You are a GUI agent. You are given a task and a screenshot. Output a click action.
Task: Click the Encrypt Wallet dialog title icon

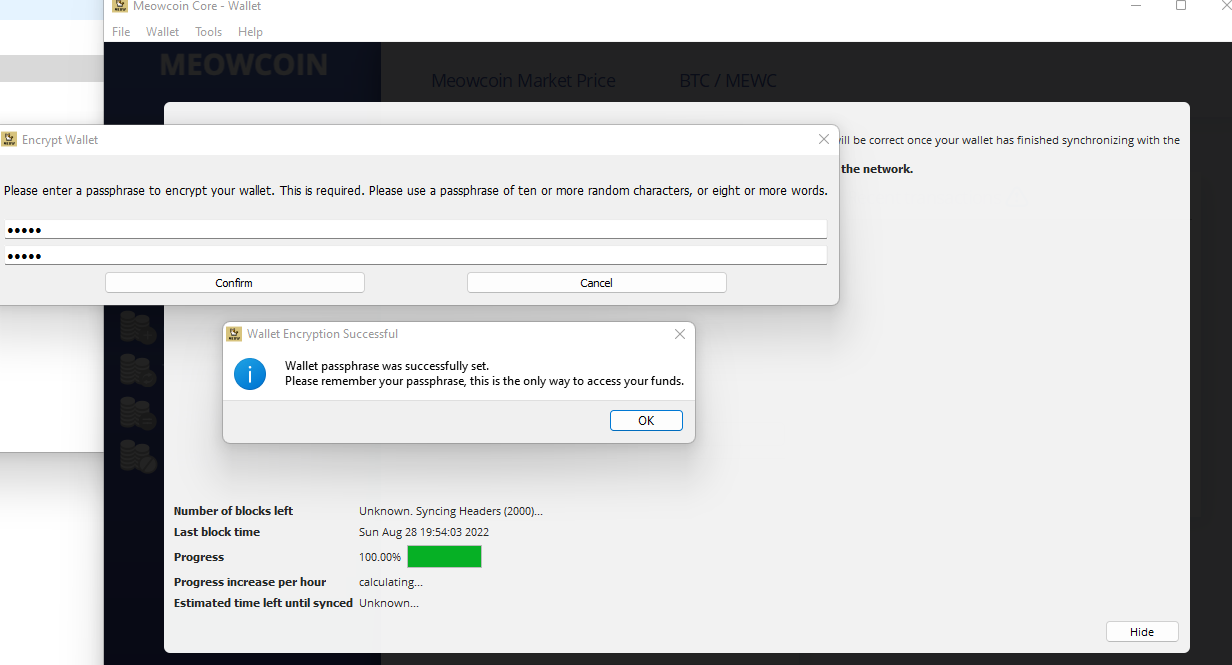pyautogui.click(x=9, y=140)
